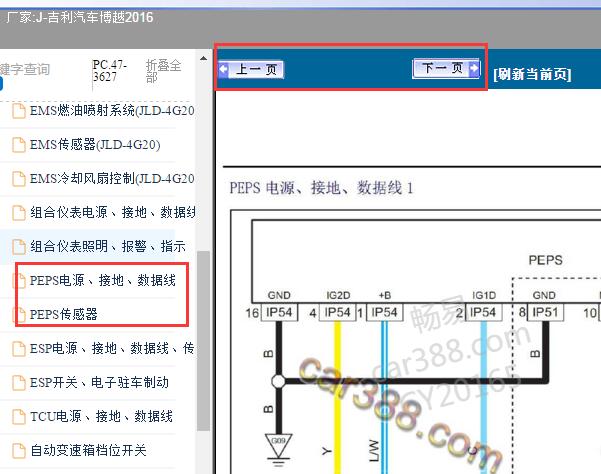The height and width of the screenshot is (474, 601).
Task: Open EMS燃油喷射系统(JLD-4G20 item
Action: coord(112,111)
